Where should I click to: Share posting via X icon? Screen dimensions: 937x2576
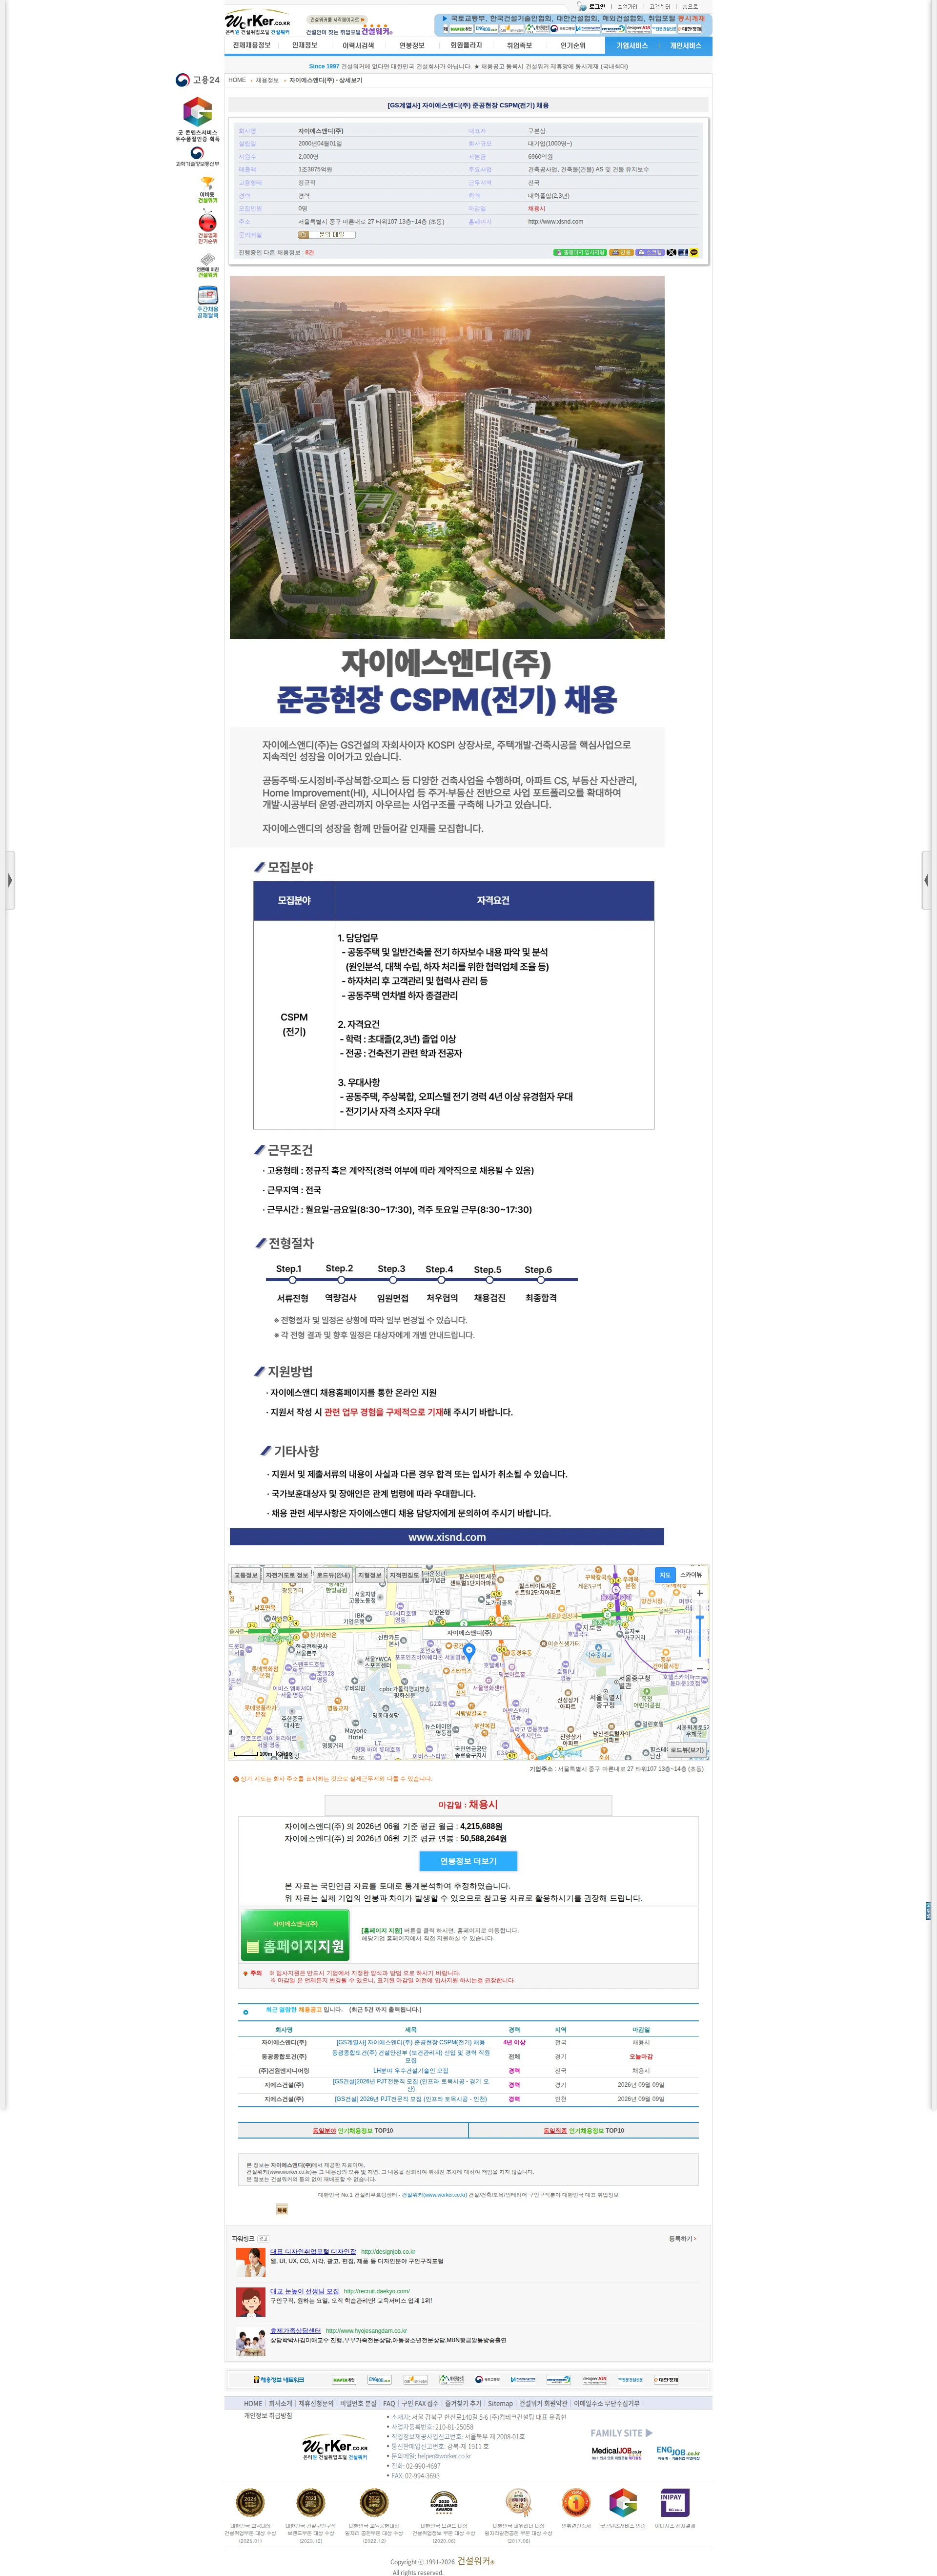click(671, 252)
